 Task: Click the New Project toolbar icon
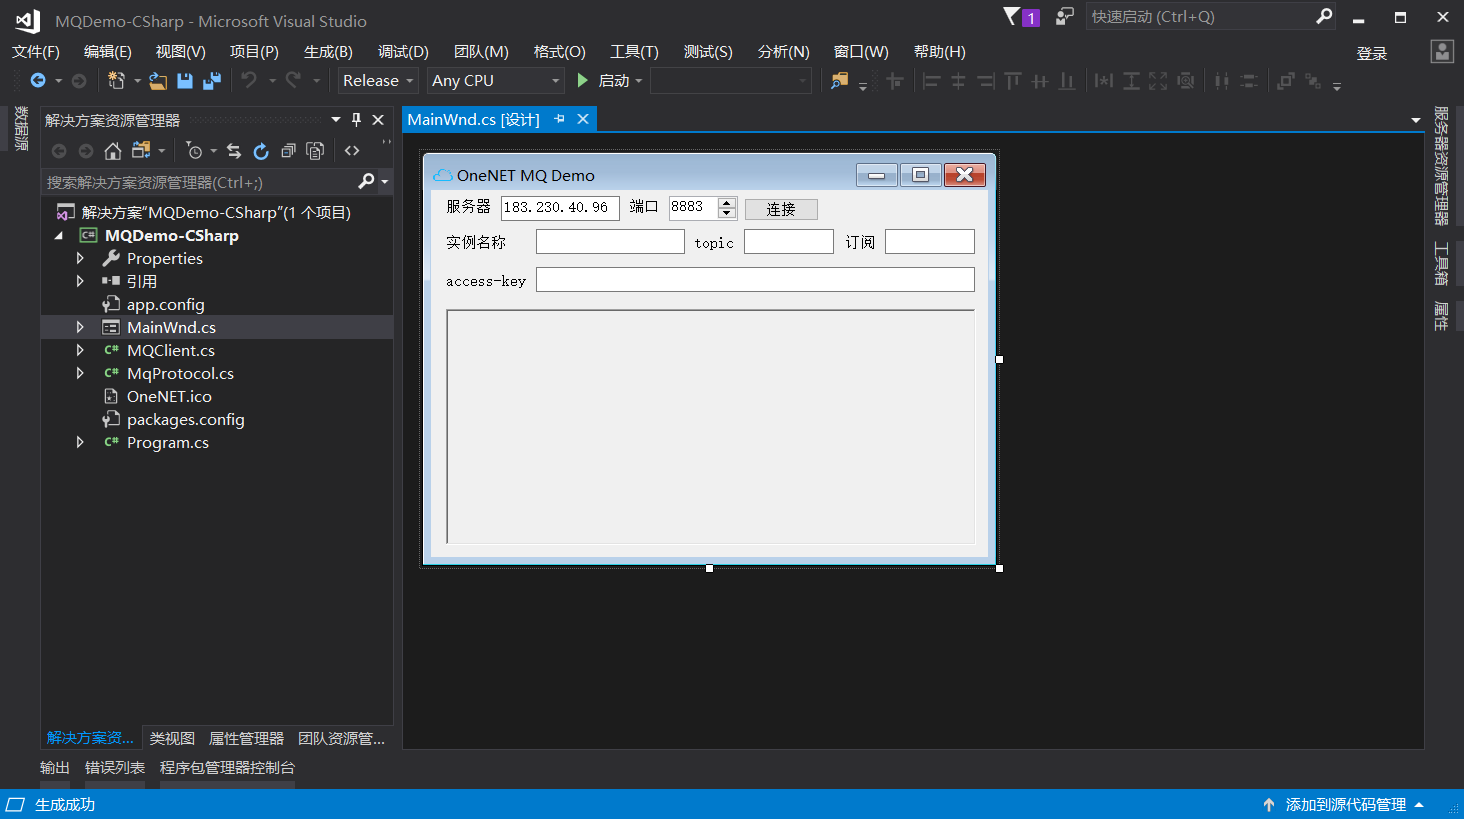coord(116,81)
